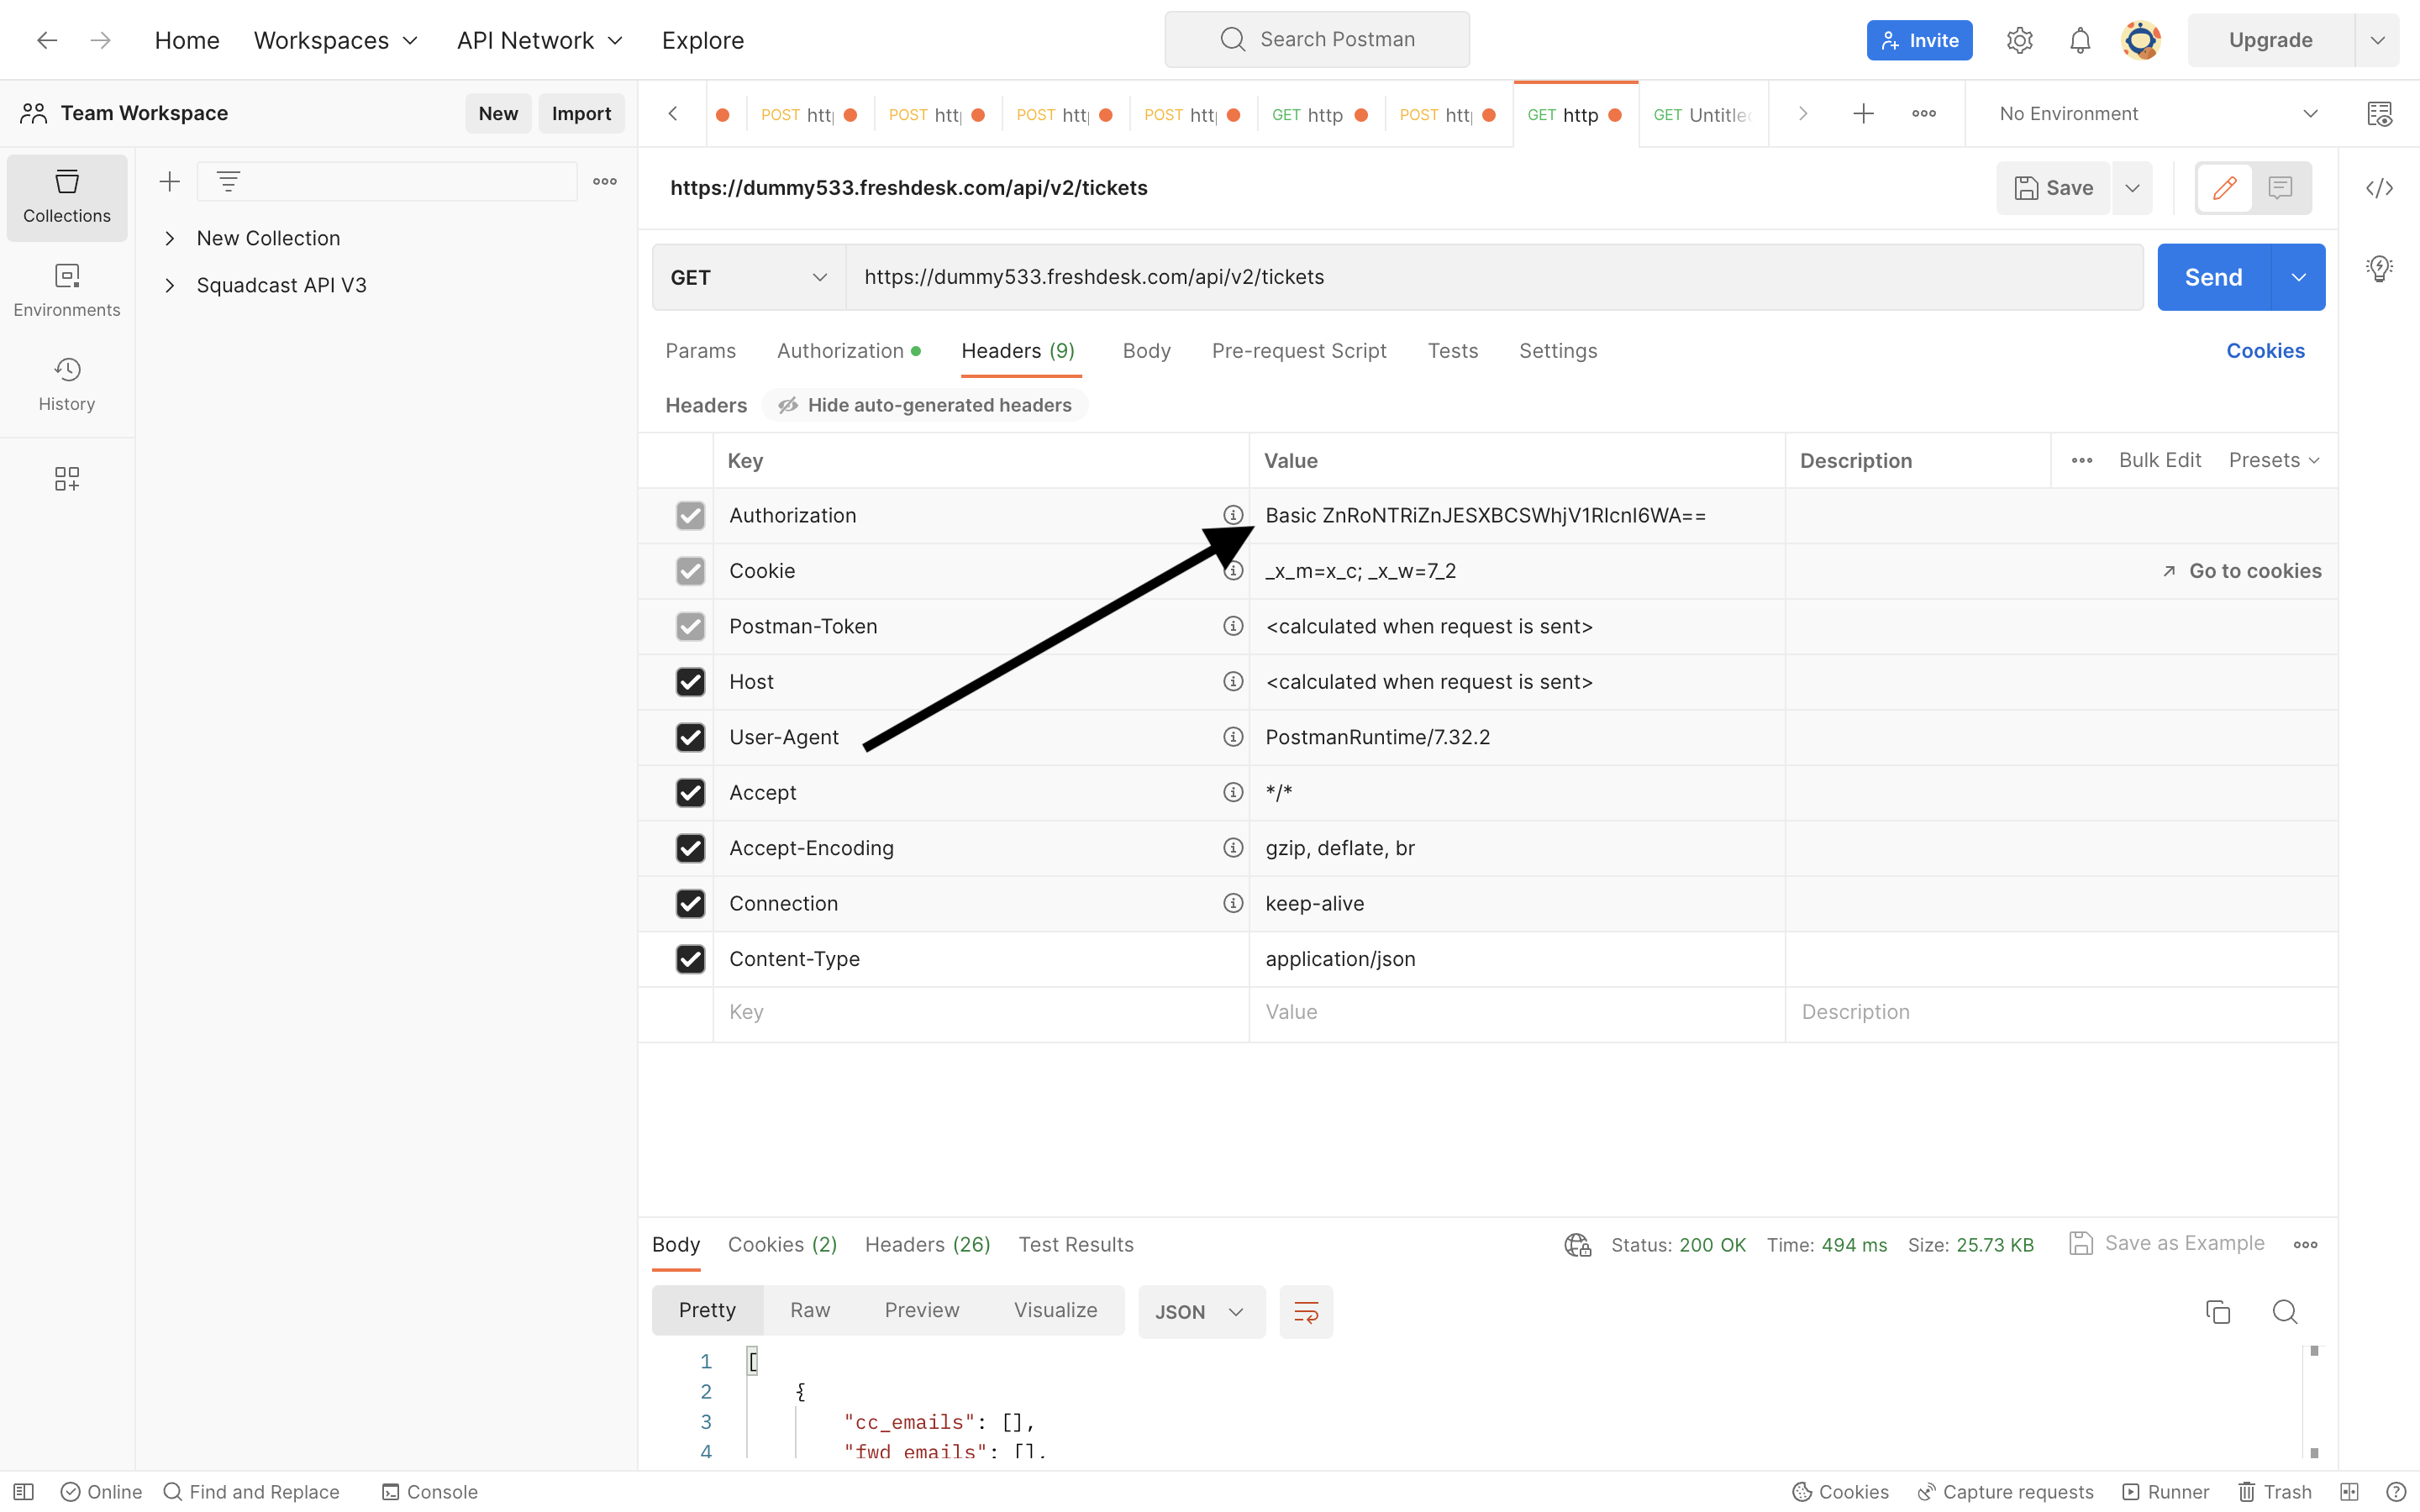
Task: Click the Send button
Action: pyautogui.click(x=2212, y=277)
